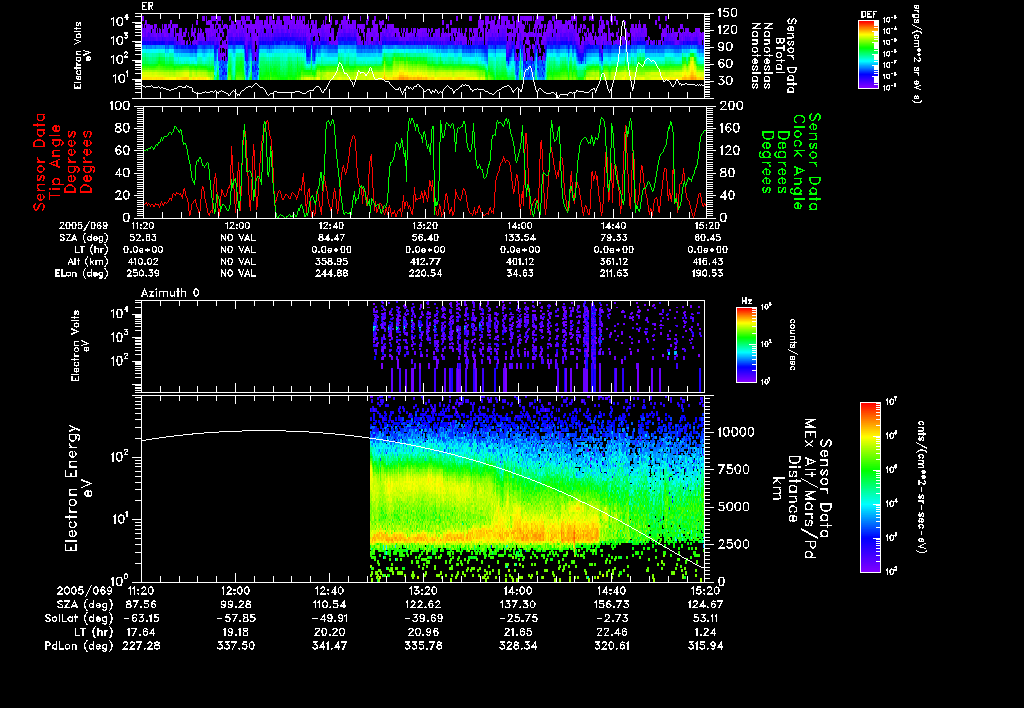Click the "MEx Alt/Mars/Pd" axis label

(x=809, y=489)
